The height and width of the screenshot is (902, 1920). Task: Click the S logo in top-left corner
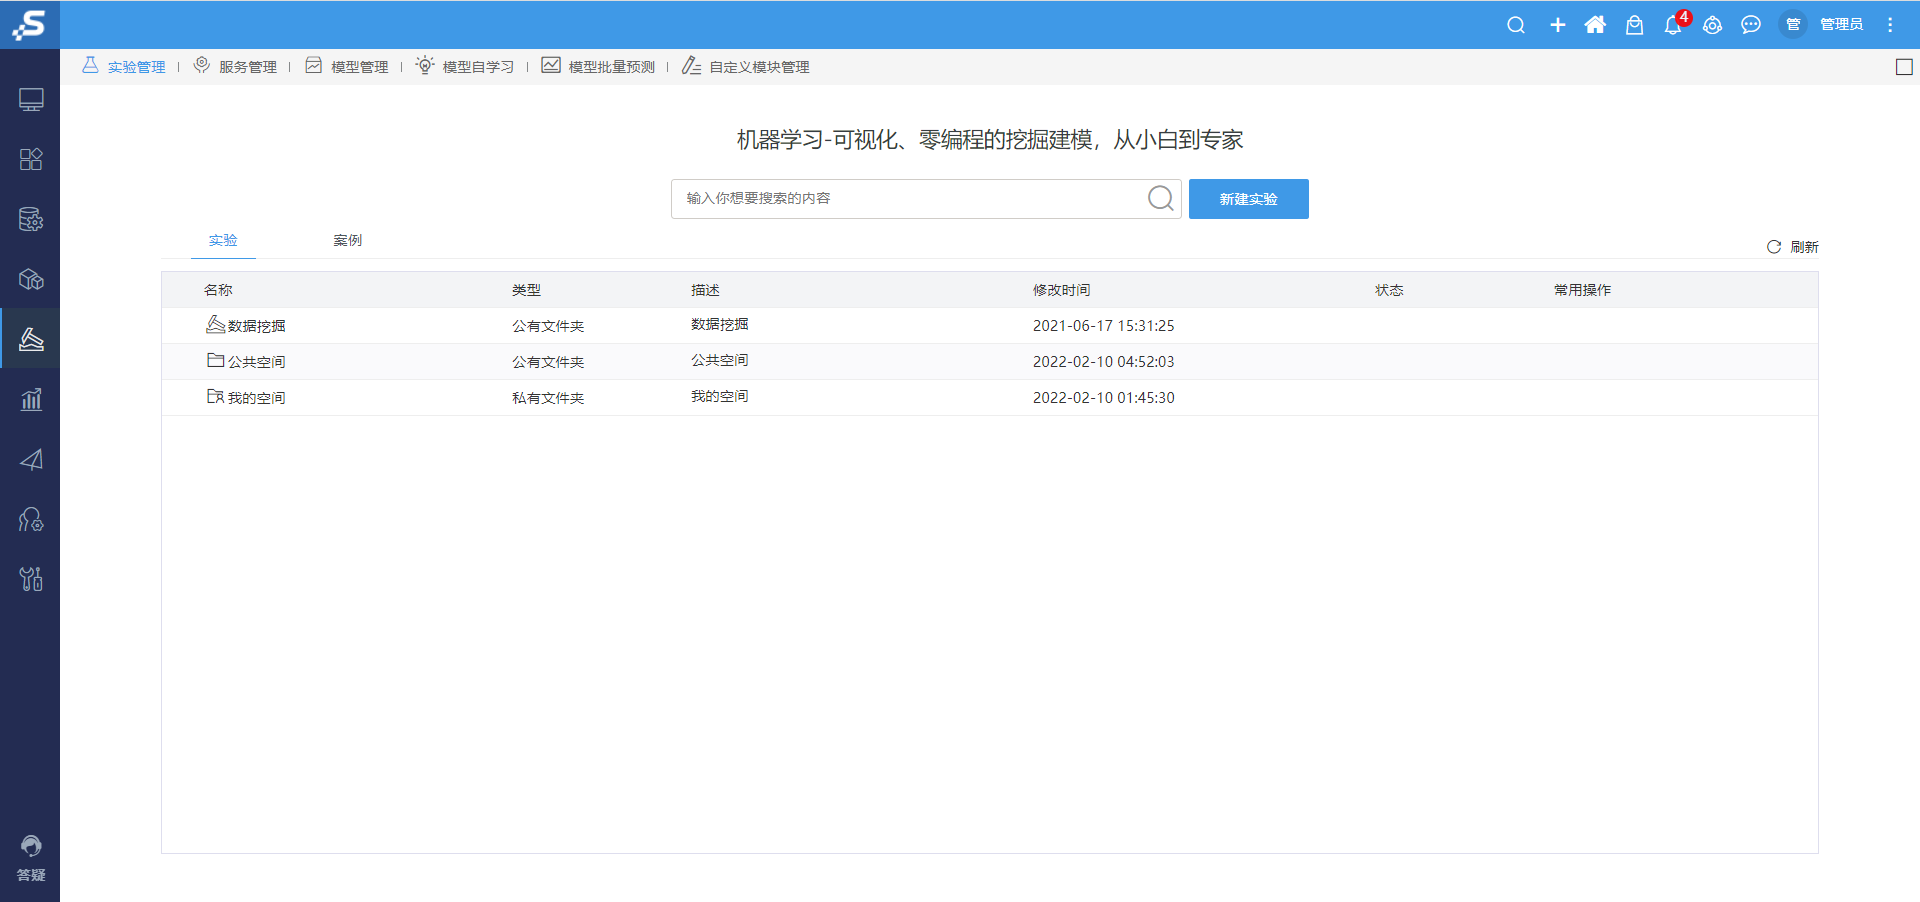[x=30, y=24]
